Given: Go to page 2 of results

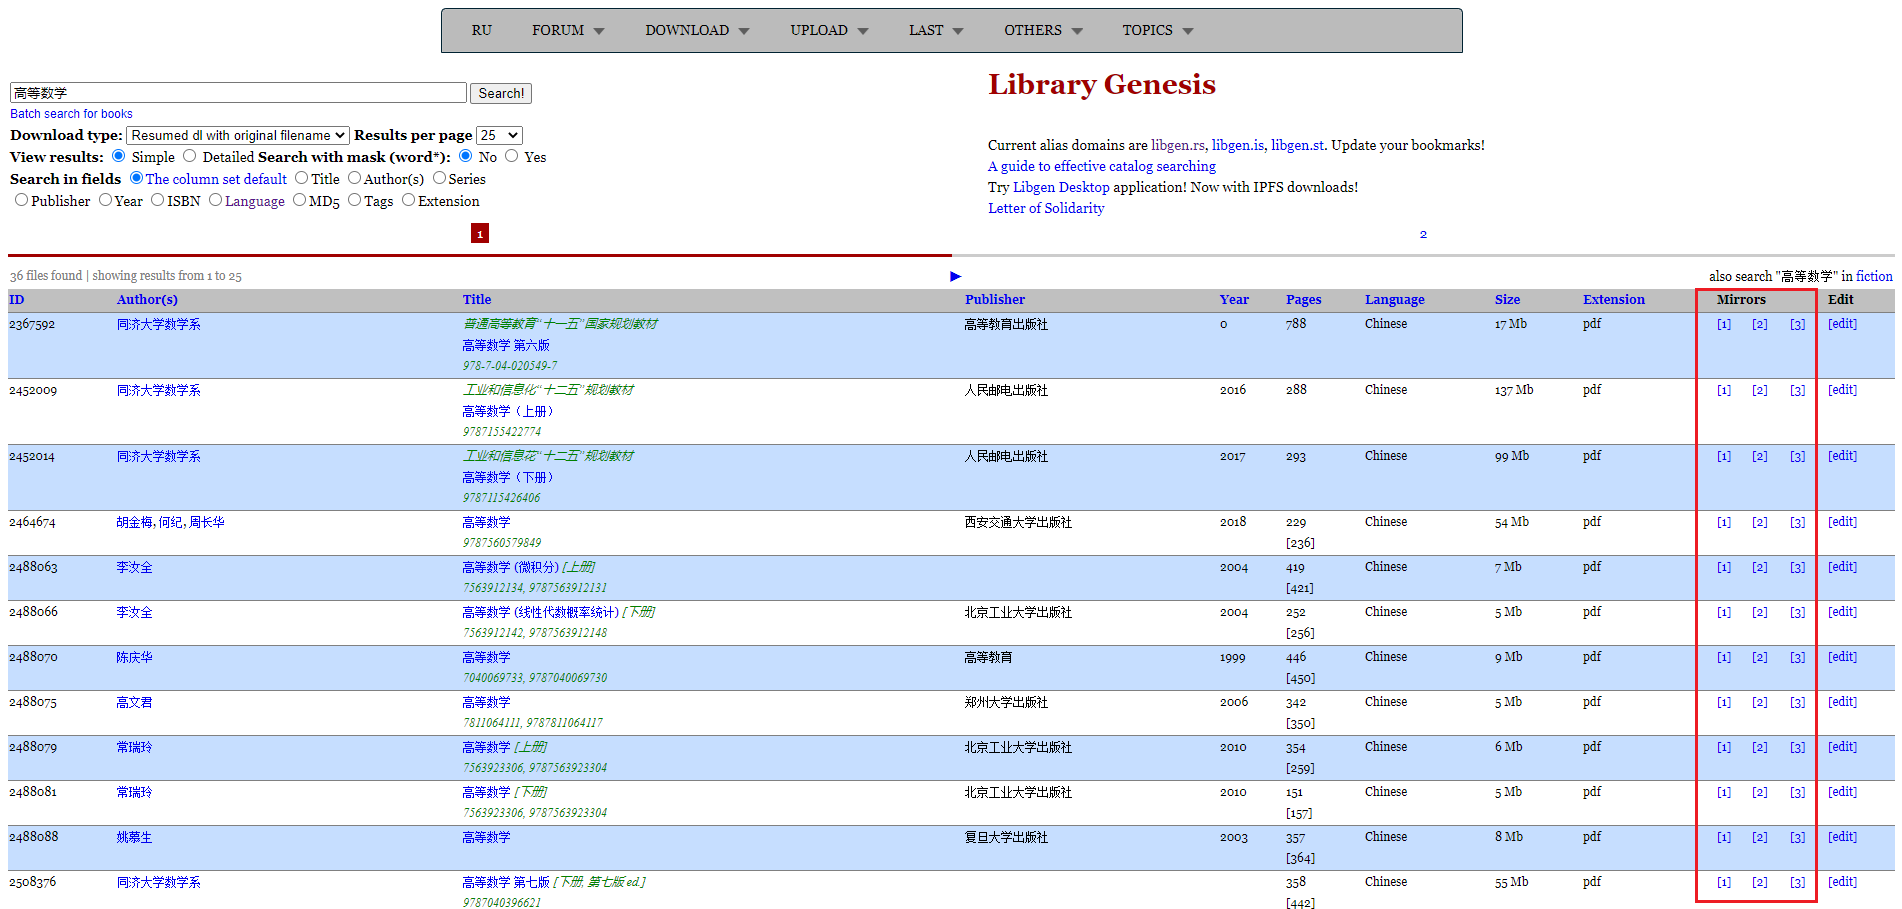Looking at the screenshot, I should point(1423,234).
